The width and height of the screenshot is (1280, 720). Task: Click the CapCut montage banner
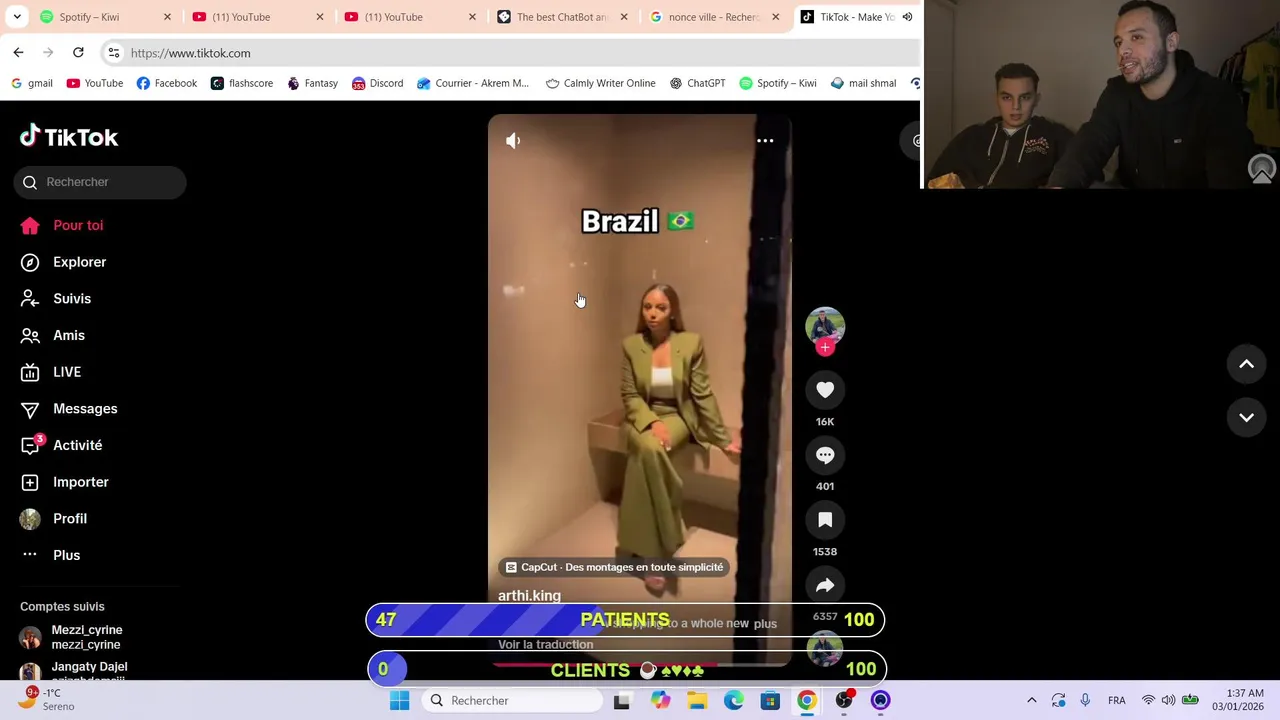click(x=613, y=567)
